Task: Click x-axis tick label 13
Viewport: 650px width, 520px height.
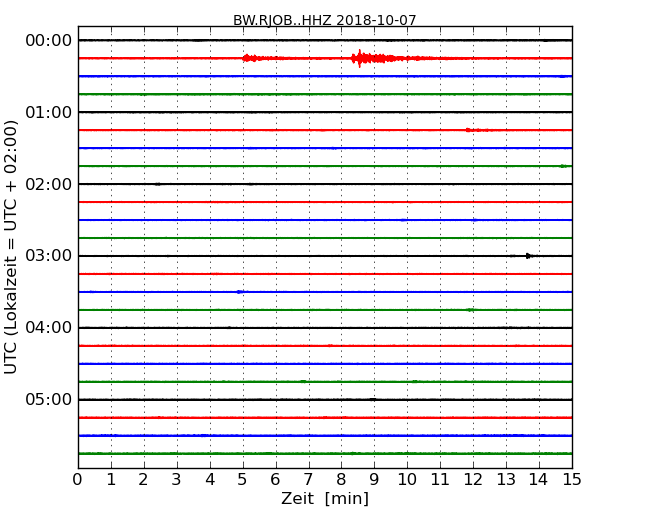Action: [x=506, y=479]
